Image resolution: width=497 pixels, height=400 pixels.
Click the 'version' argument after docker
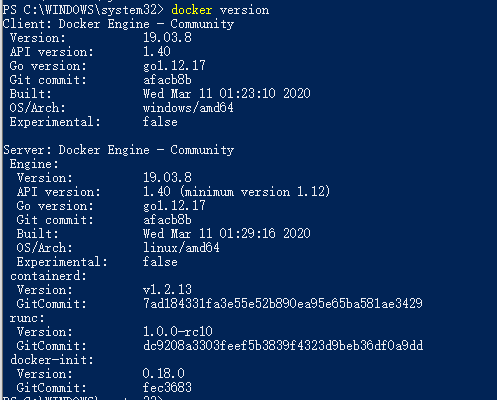tap(244, 10)
